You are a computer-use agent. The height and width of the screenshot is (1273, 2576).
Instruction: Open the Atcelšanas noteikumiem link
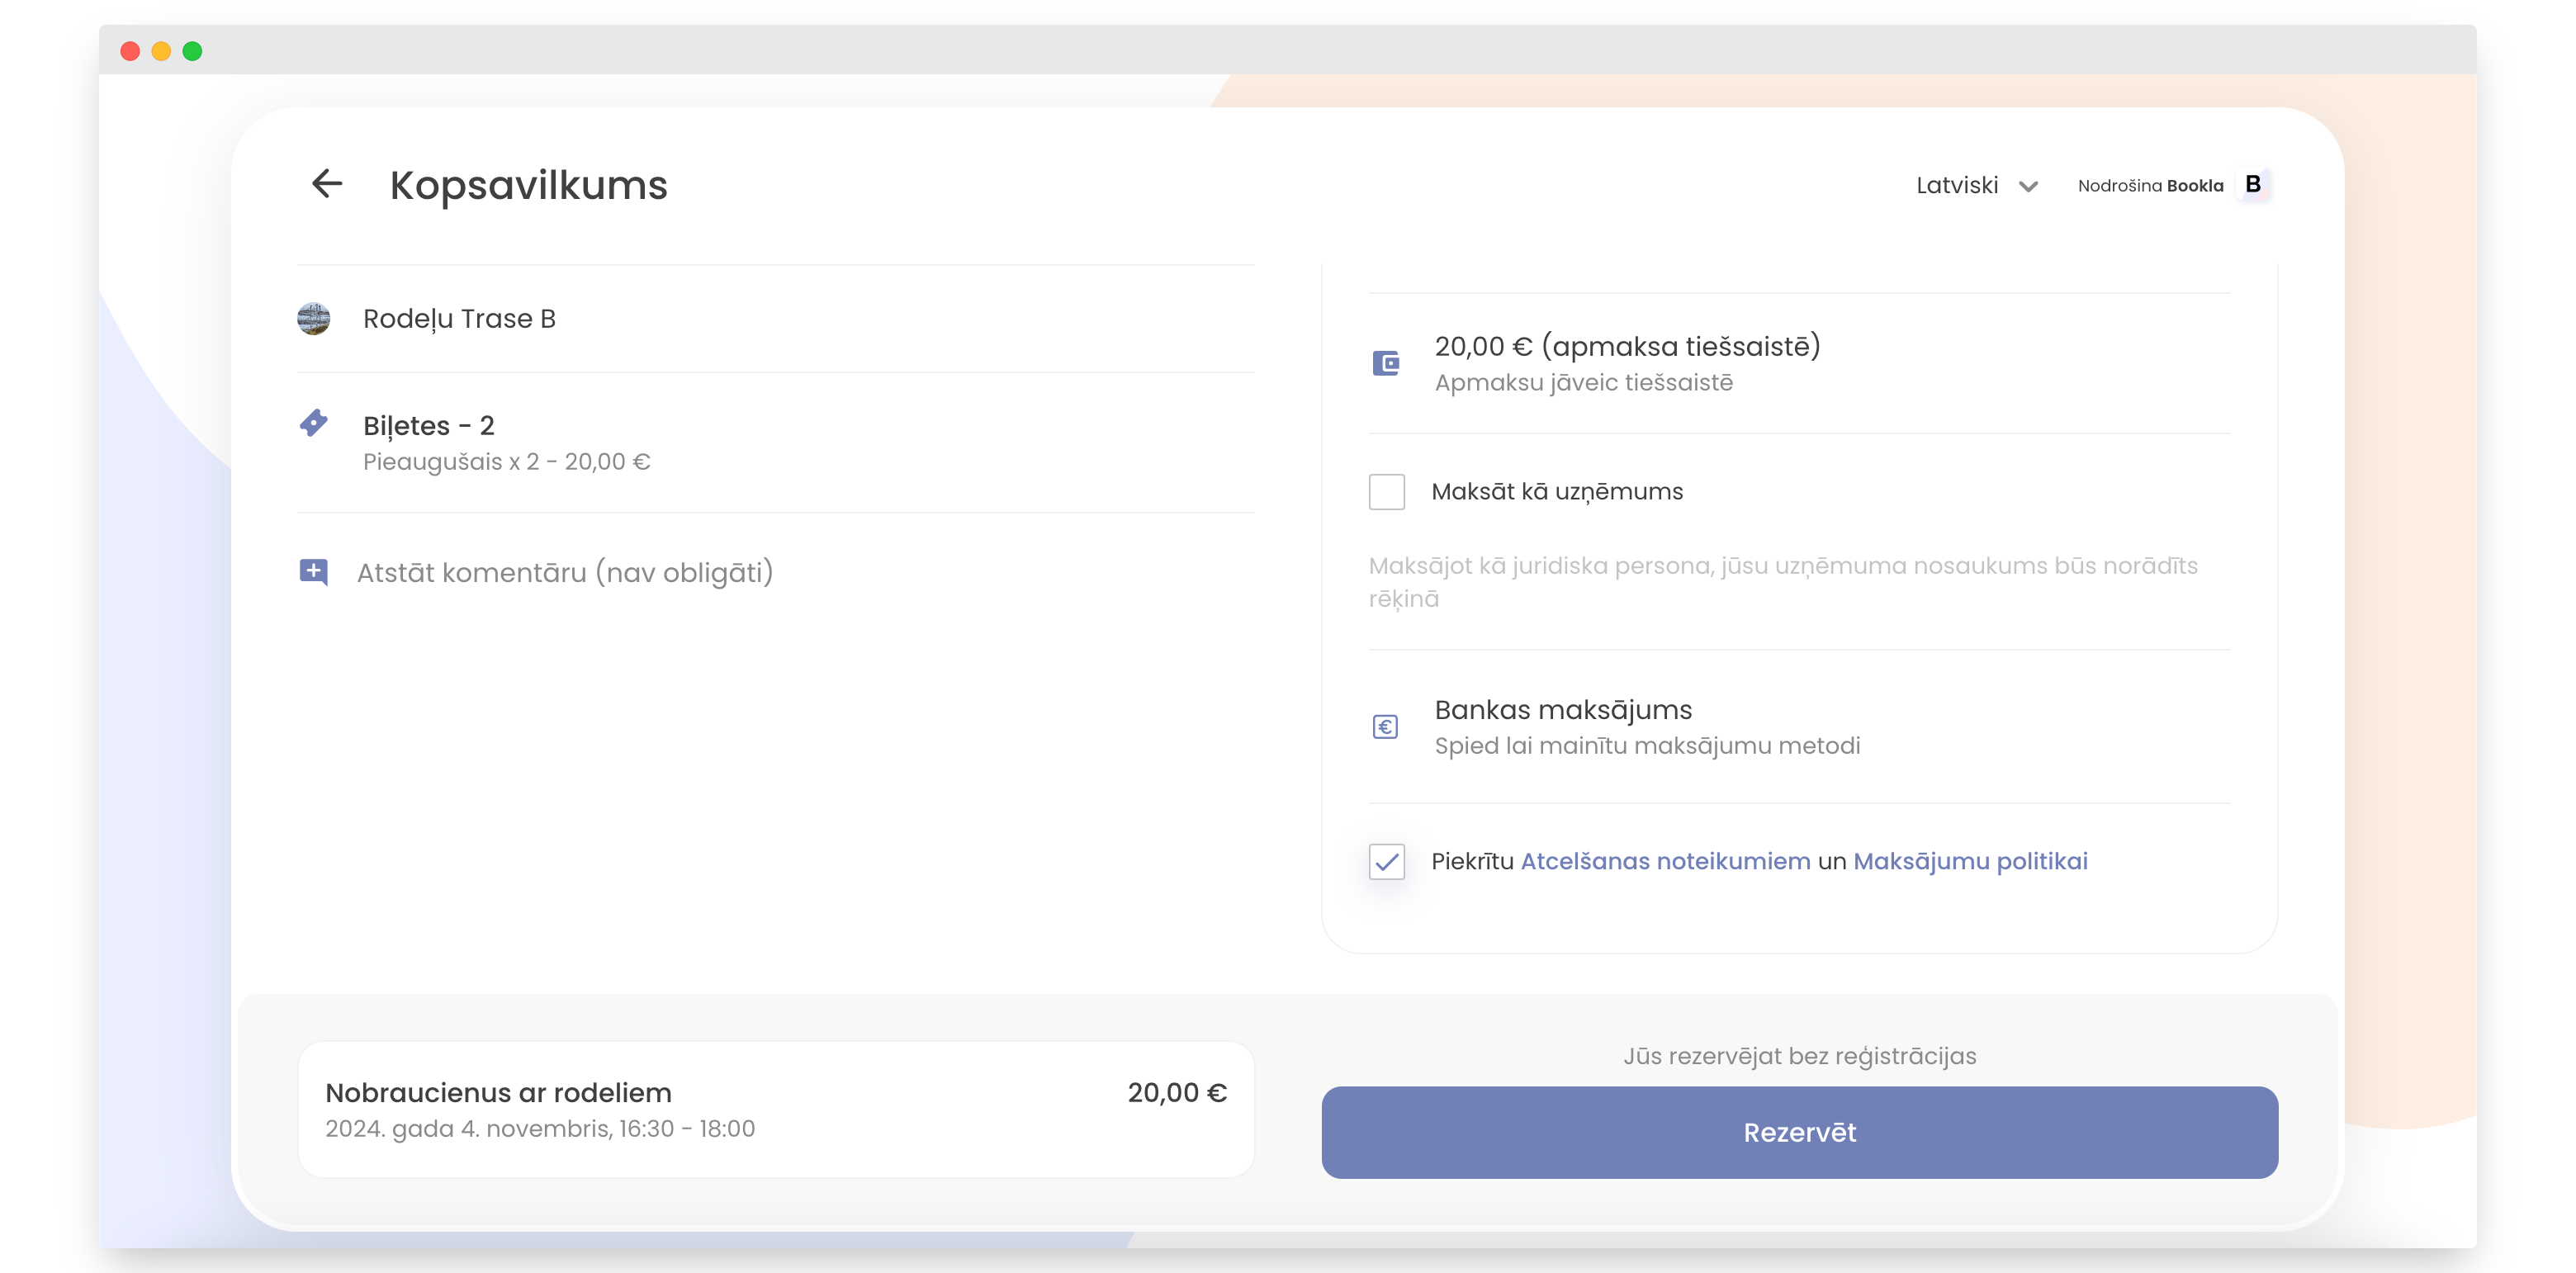point(1665,862)
